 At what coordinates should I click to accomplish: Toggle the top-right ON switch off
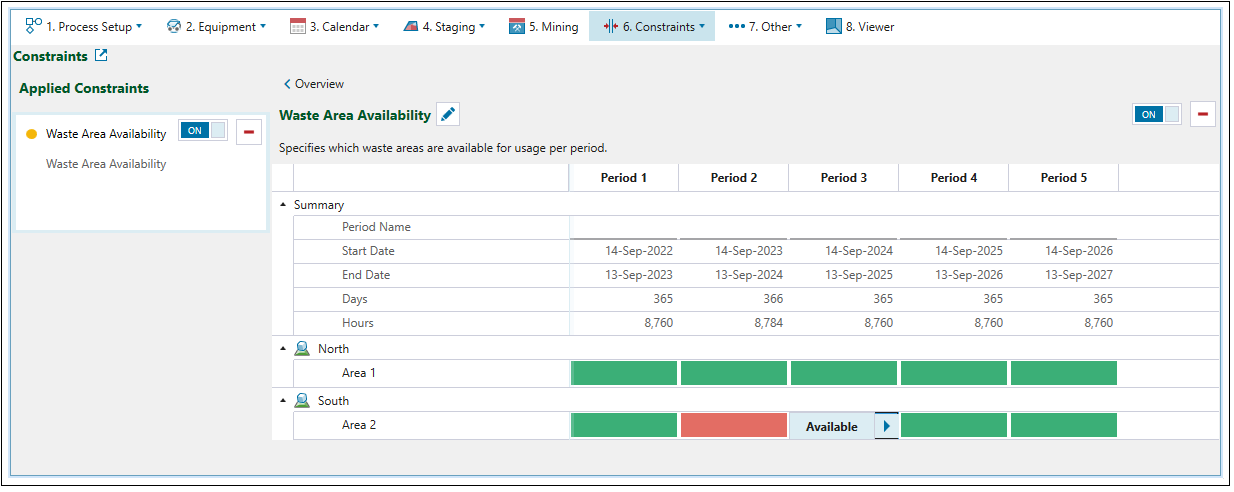click(x=1156, y=114)
